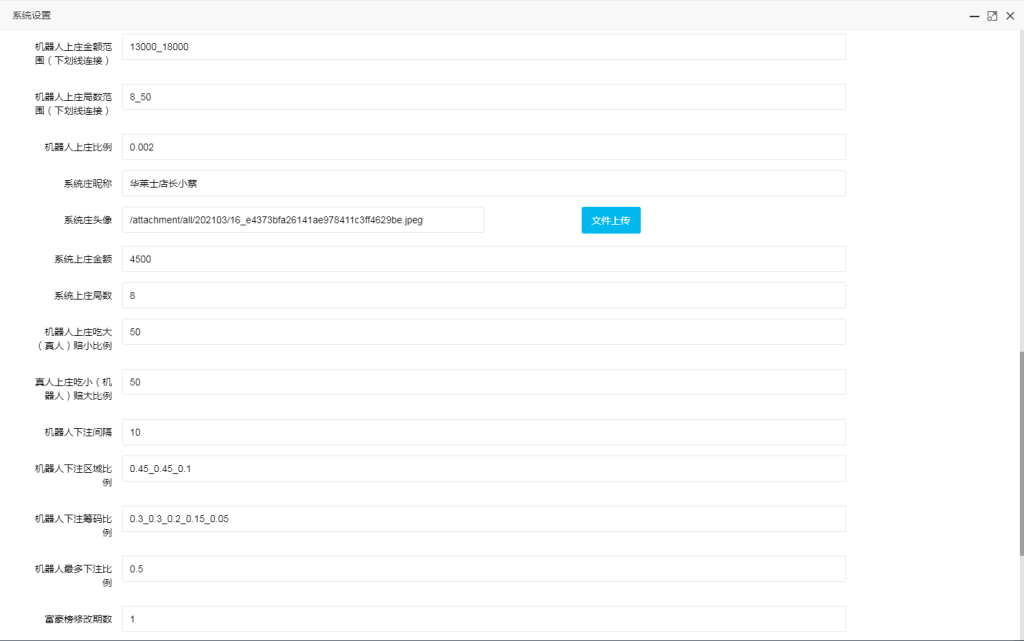The height and width of the screenshot is (641, 1024).
Task: Edit the 系统庄昵称 text box
Action: click(x=483, y=184)
